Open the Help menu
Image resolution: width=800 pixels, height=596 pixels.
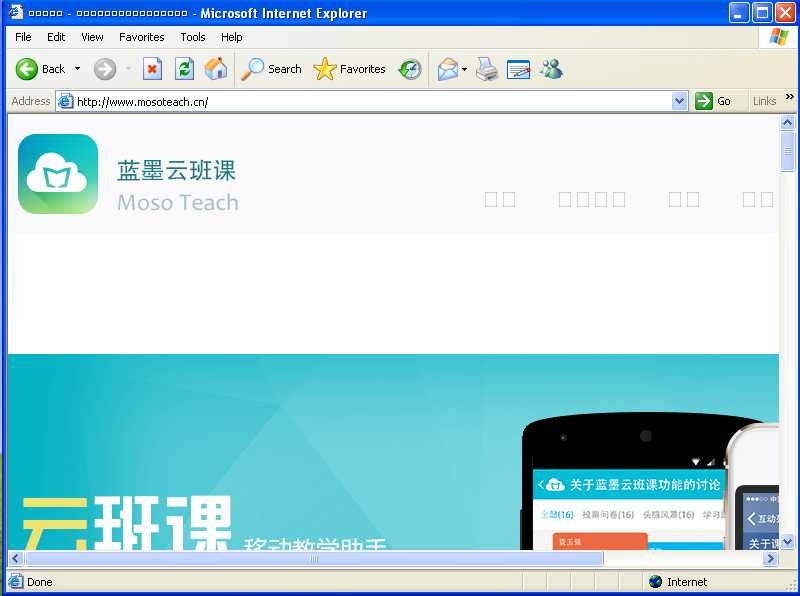tap(231, 37)
